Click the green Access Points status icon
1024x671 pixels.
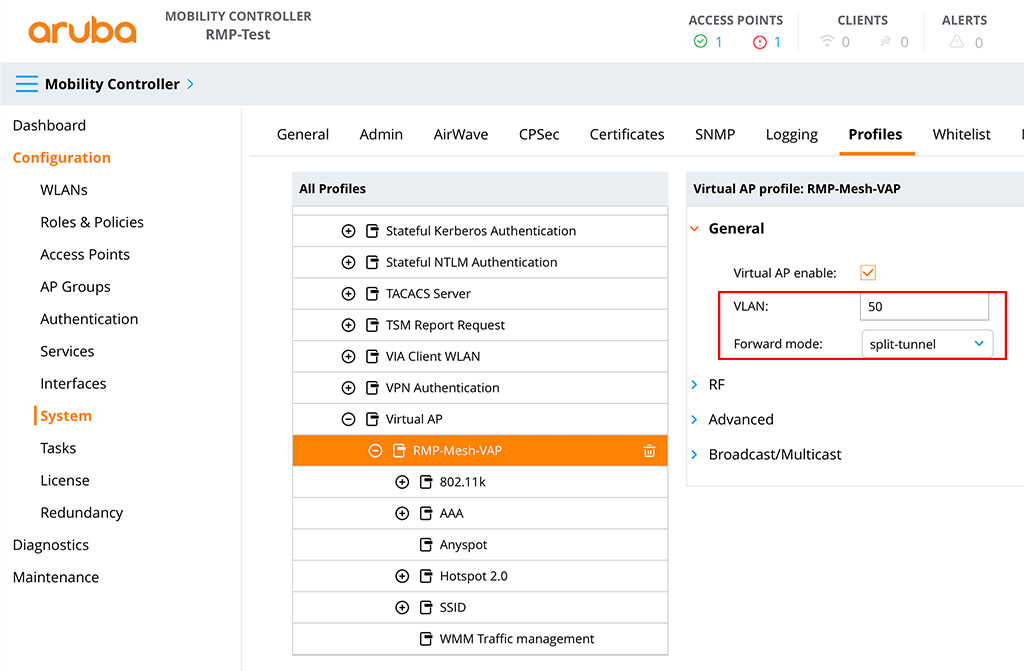(x=700, y=43)
